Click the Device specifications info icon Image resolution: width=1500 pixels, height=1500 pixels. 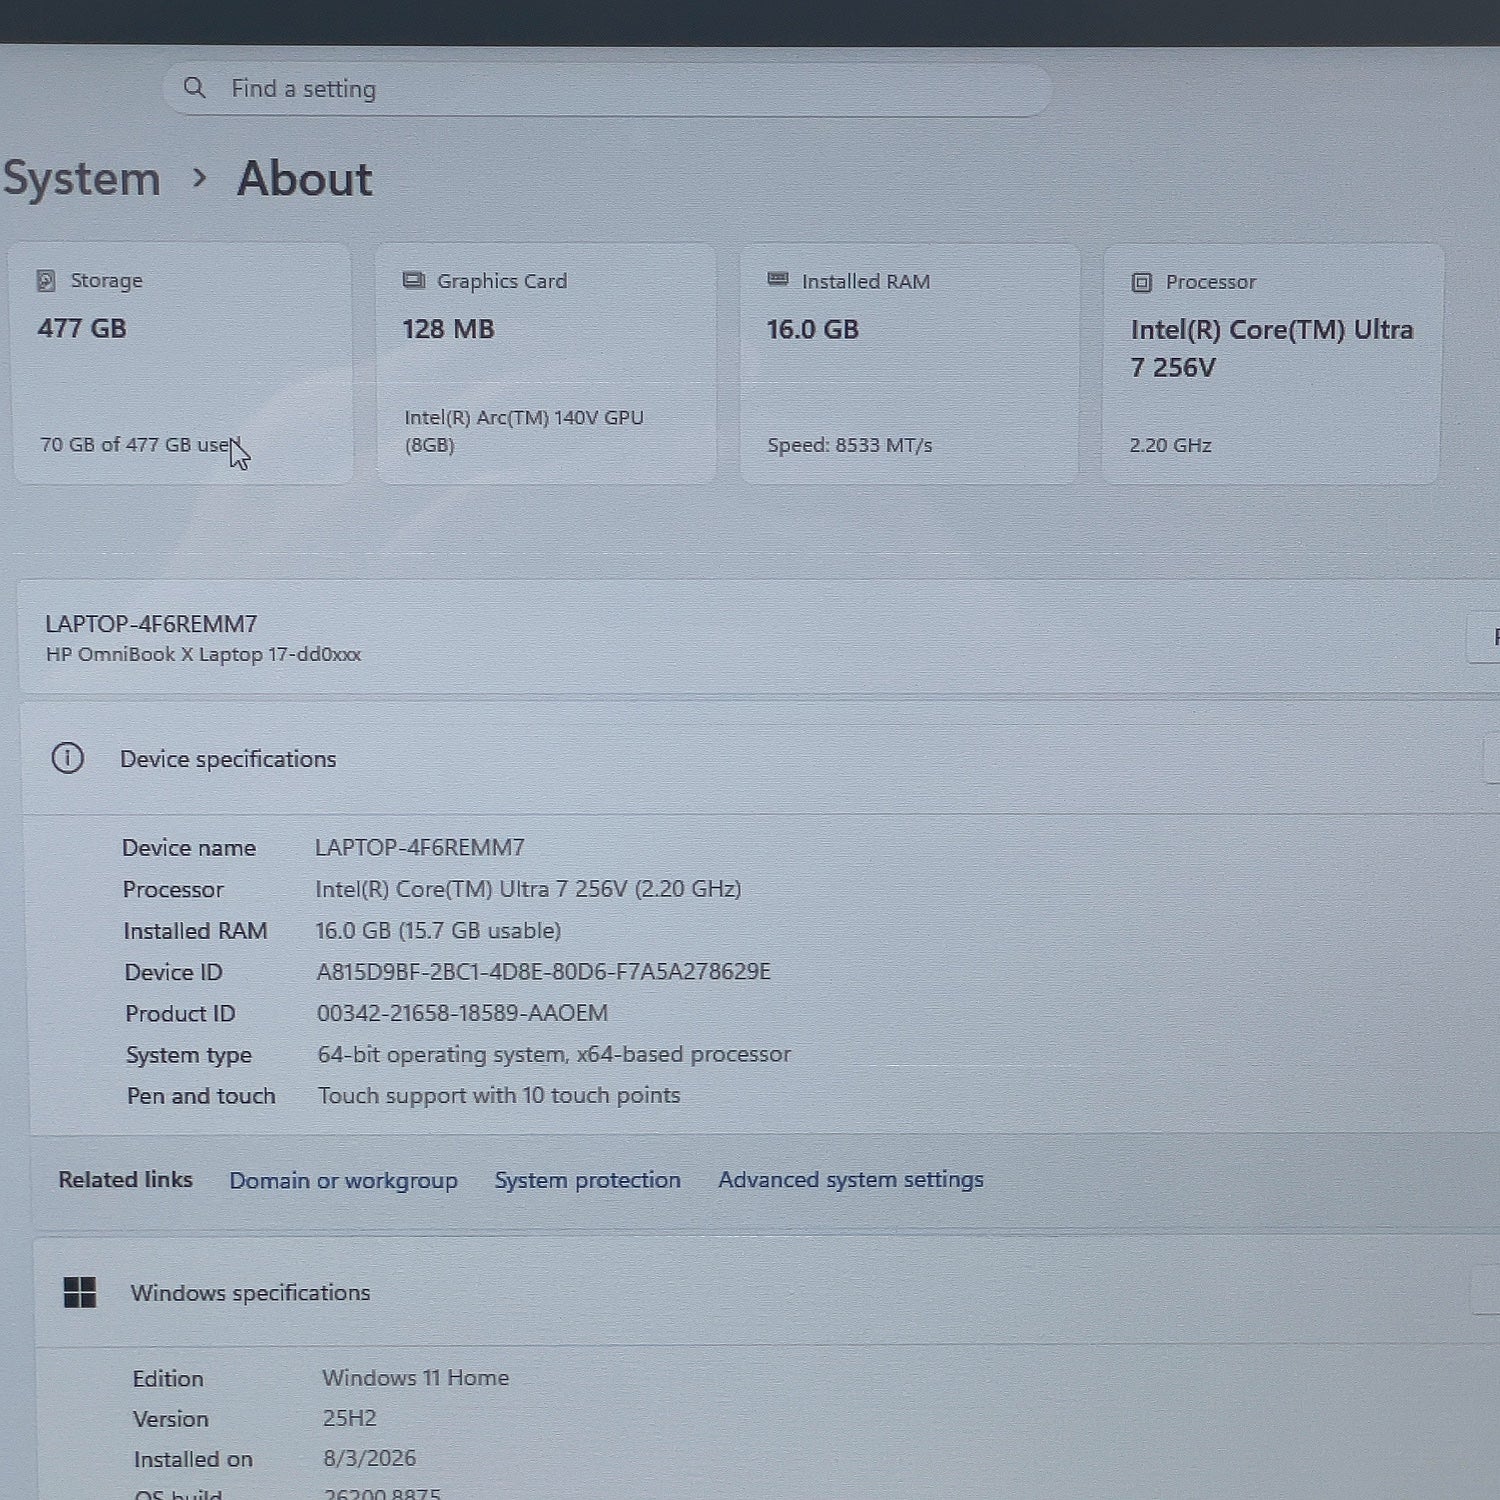(68, 758)
